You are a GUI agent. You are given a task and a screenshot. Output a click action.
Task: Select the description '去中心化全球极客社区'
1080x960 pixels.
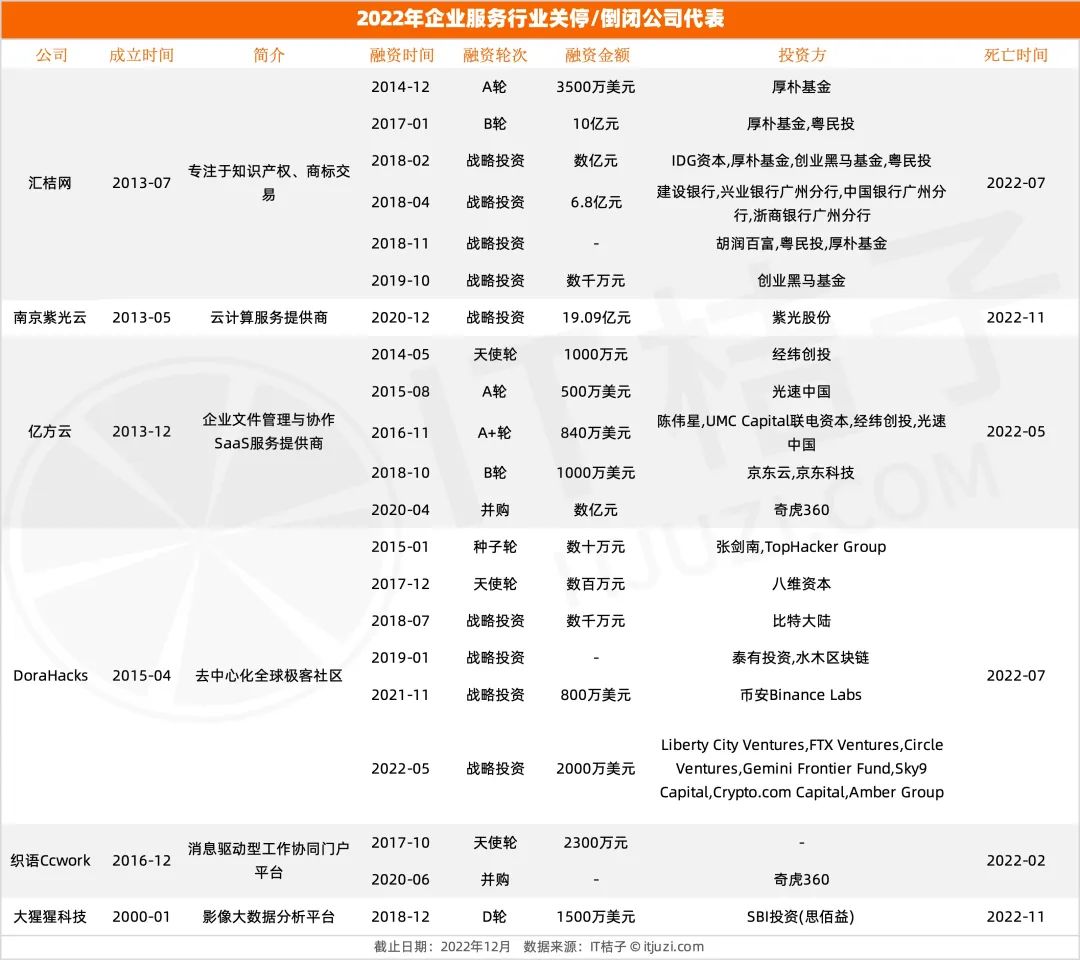tap(269, 676)
